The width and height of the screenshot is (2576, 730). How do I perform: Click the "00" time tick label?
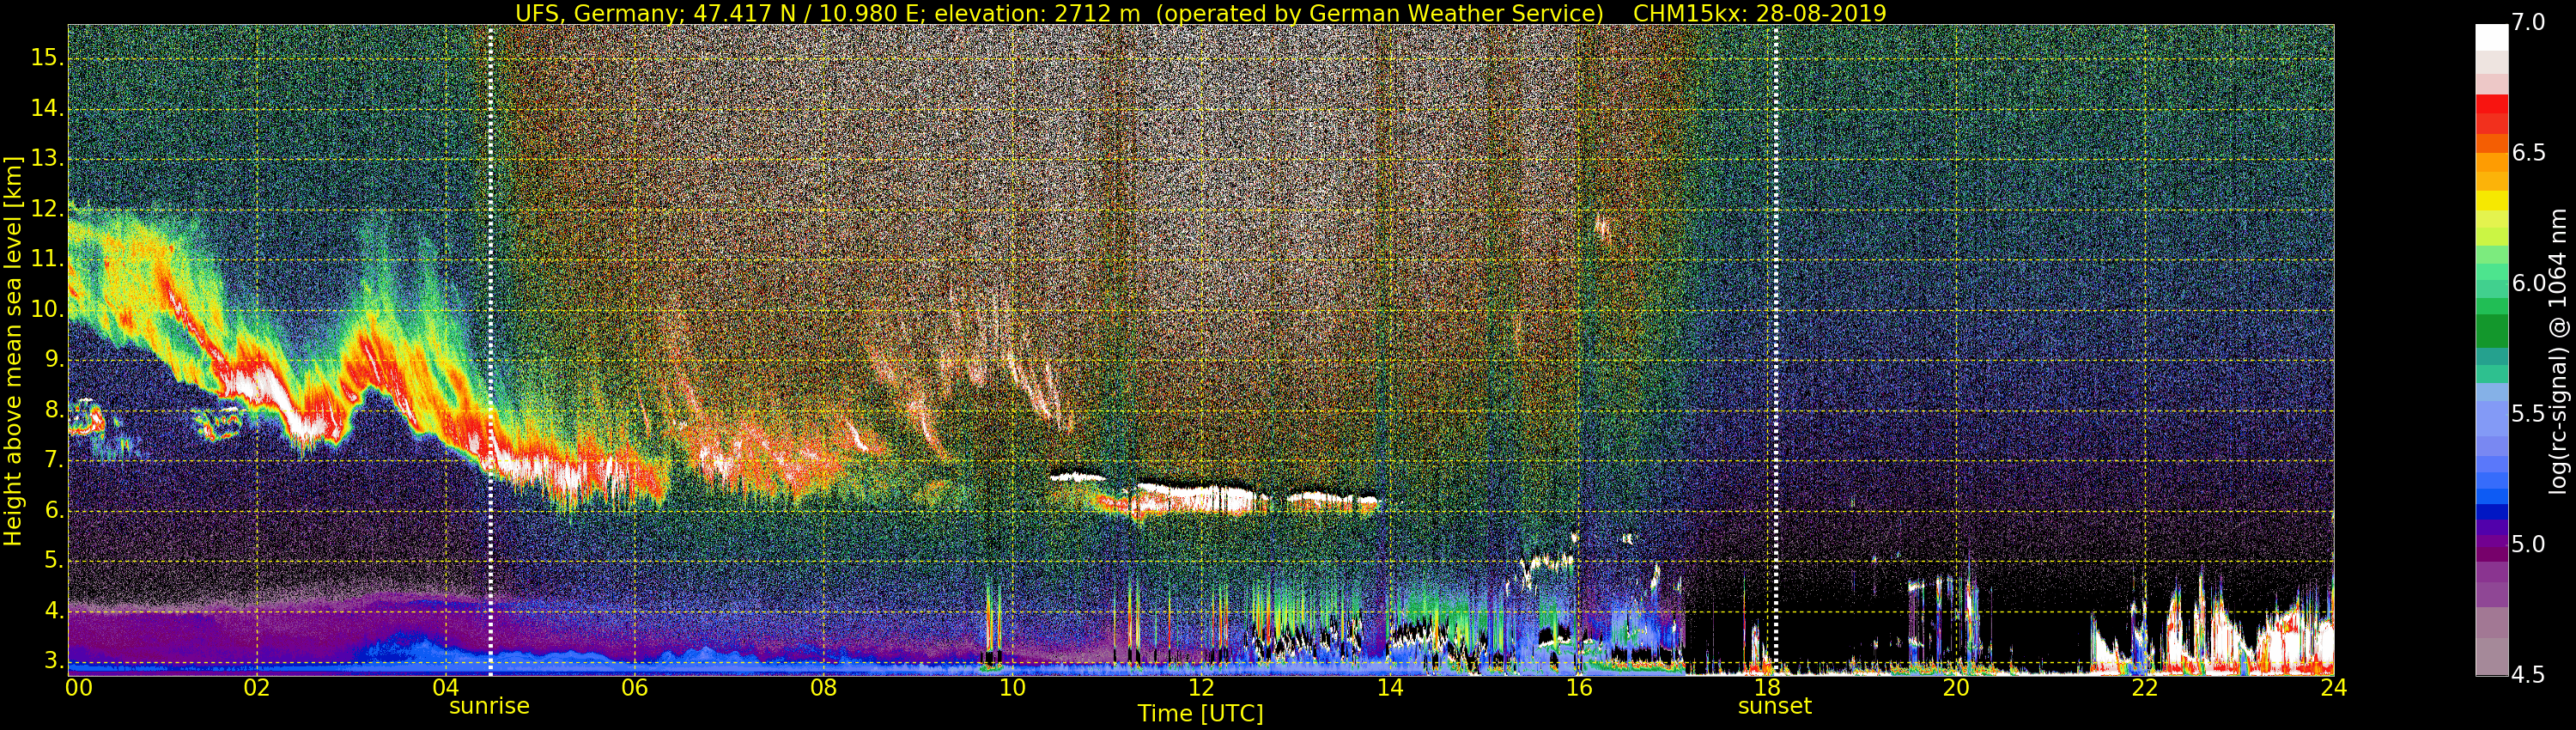(x=79, y=688)
